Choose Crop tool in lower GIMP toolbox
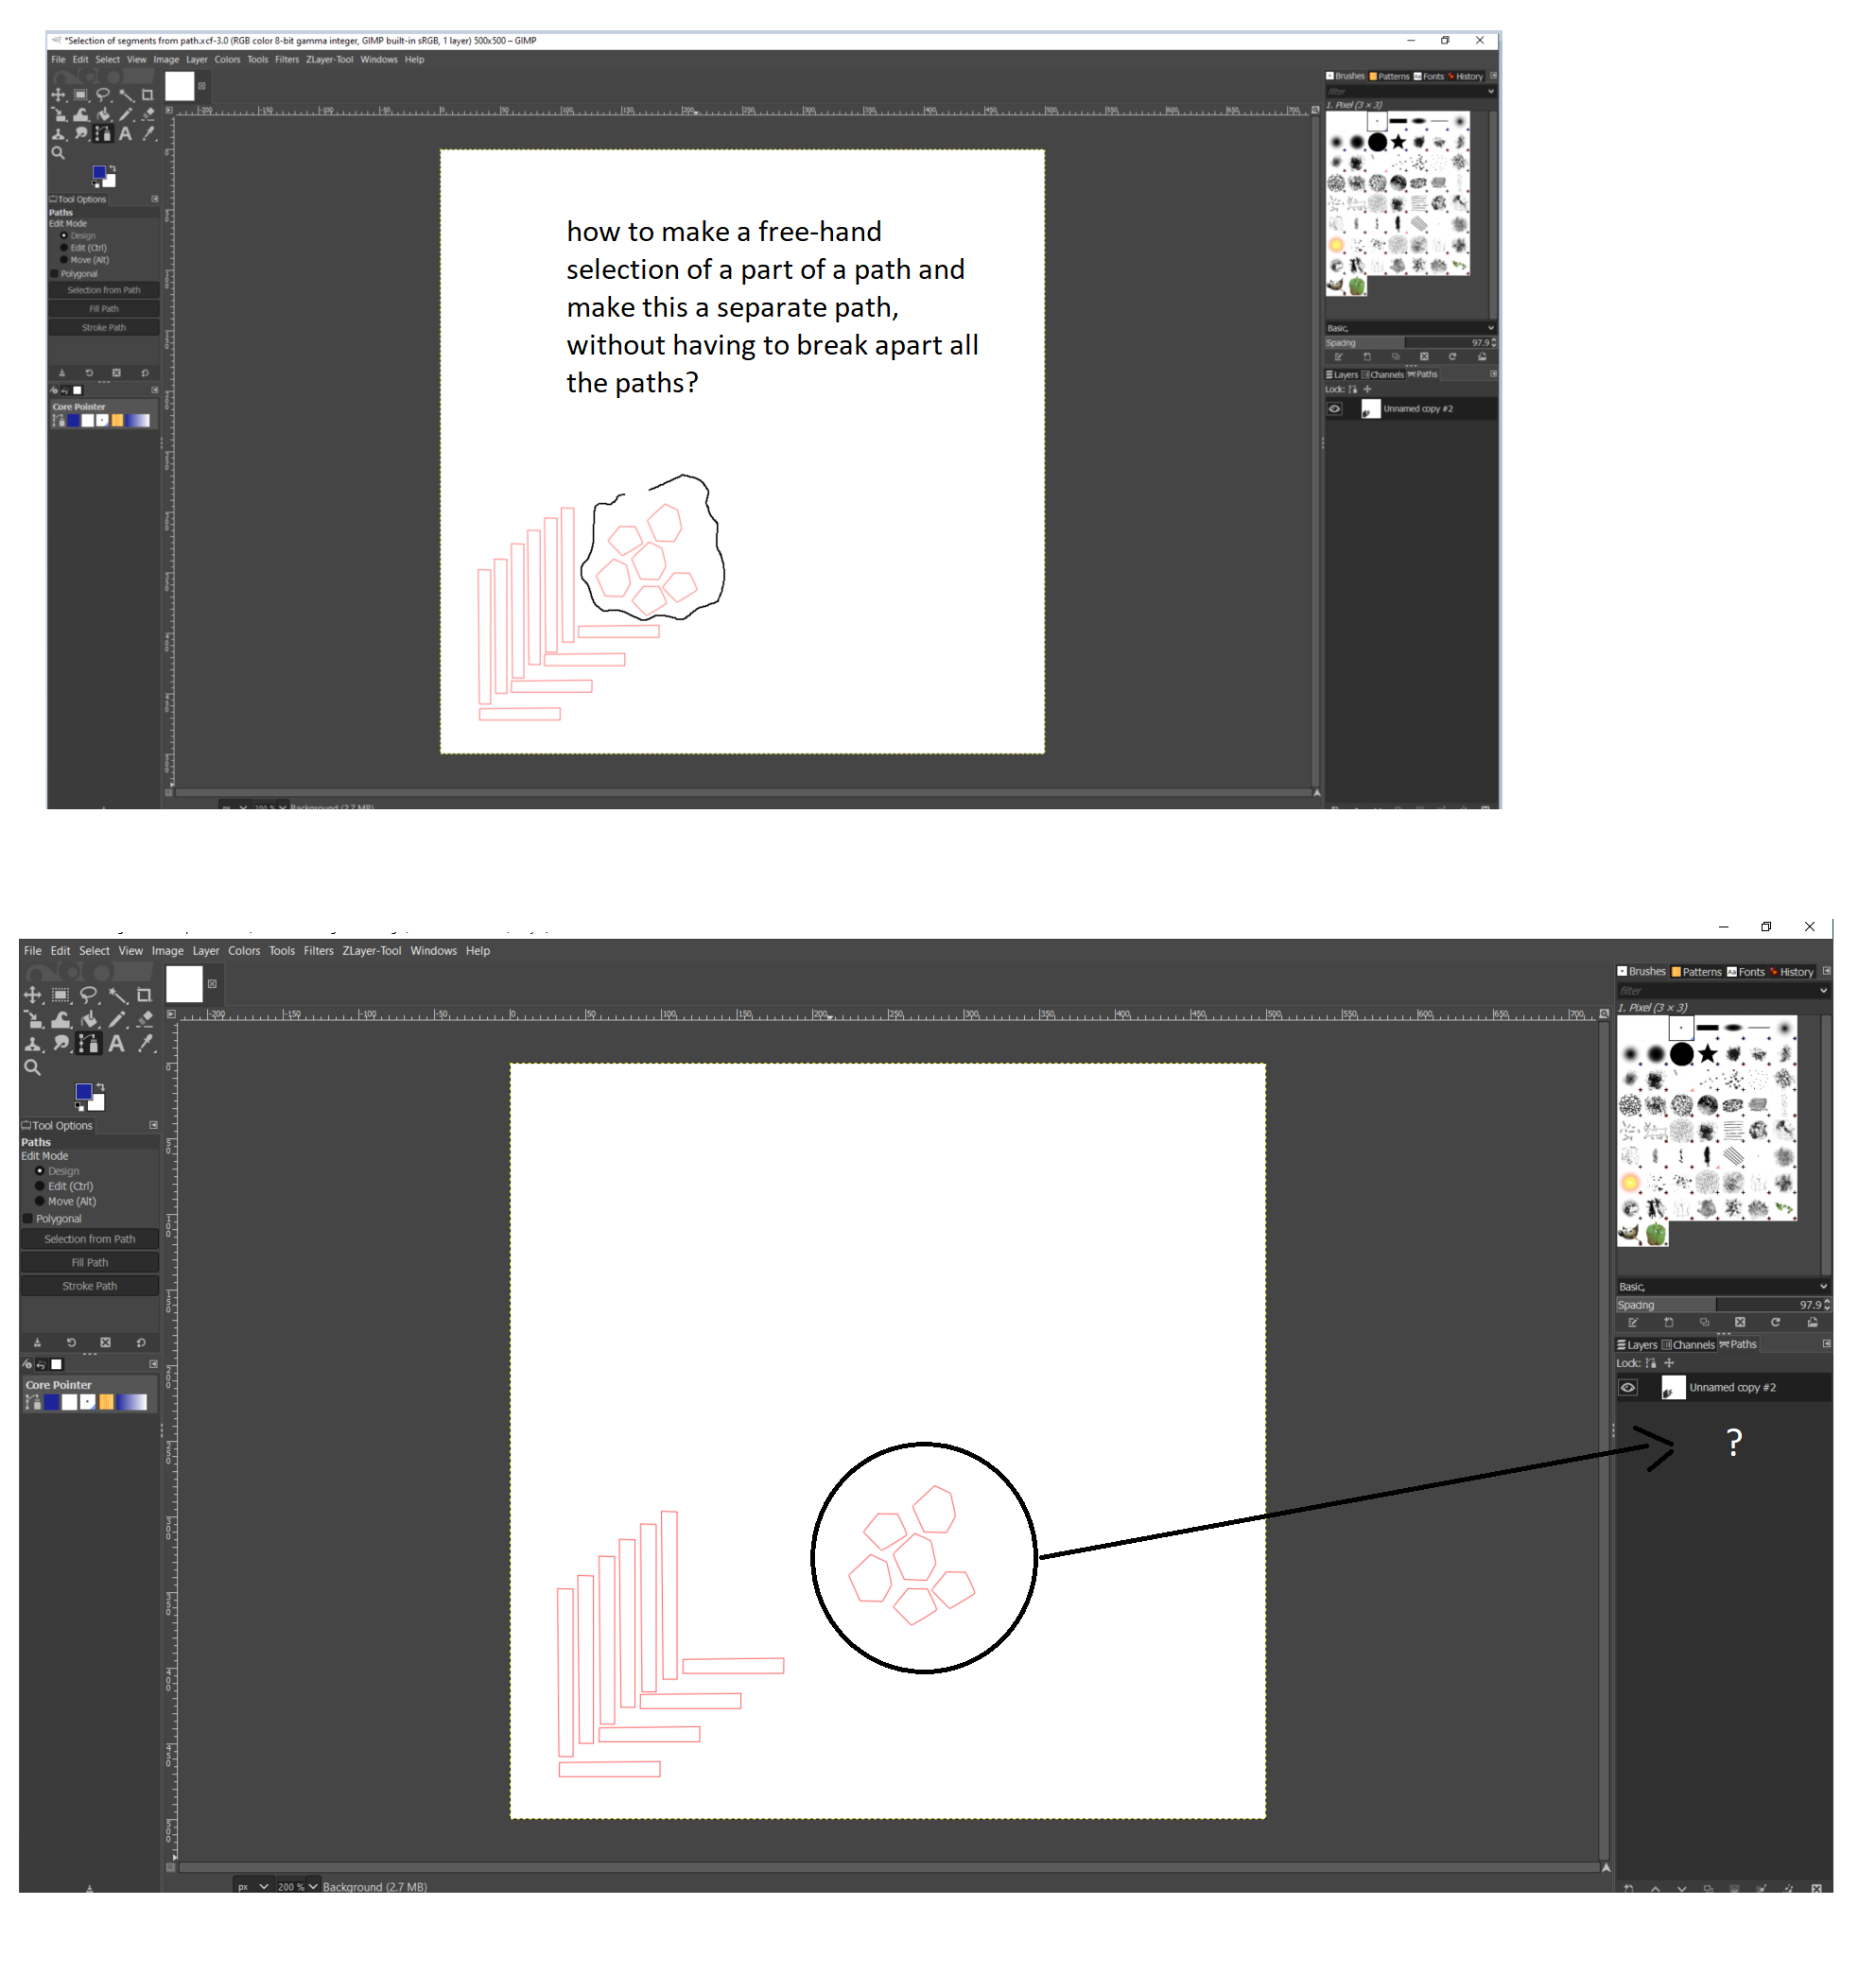The width and height of the screenshot is (1876, 1974). click(144, 995)
